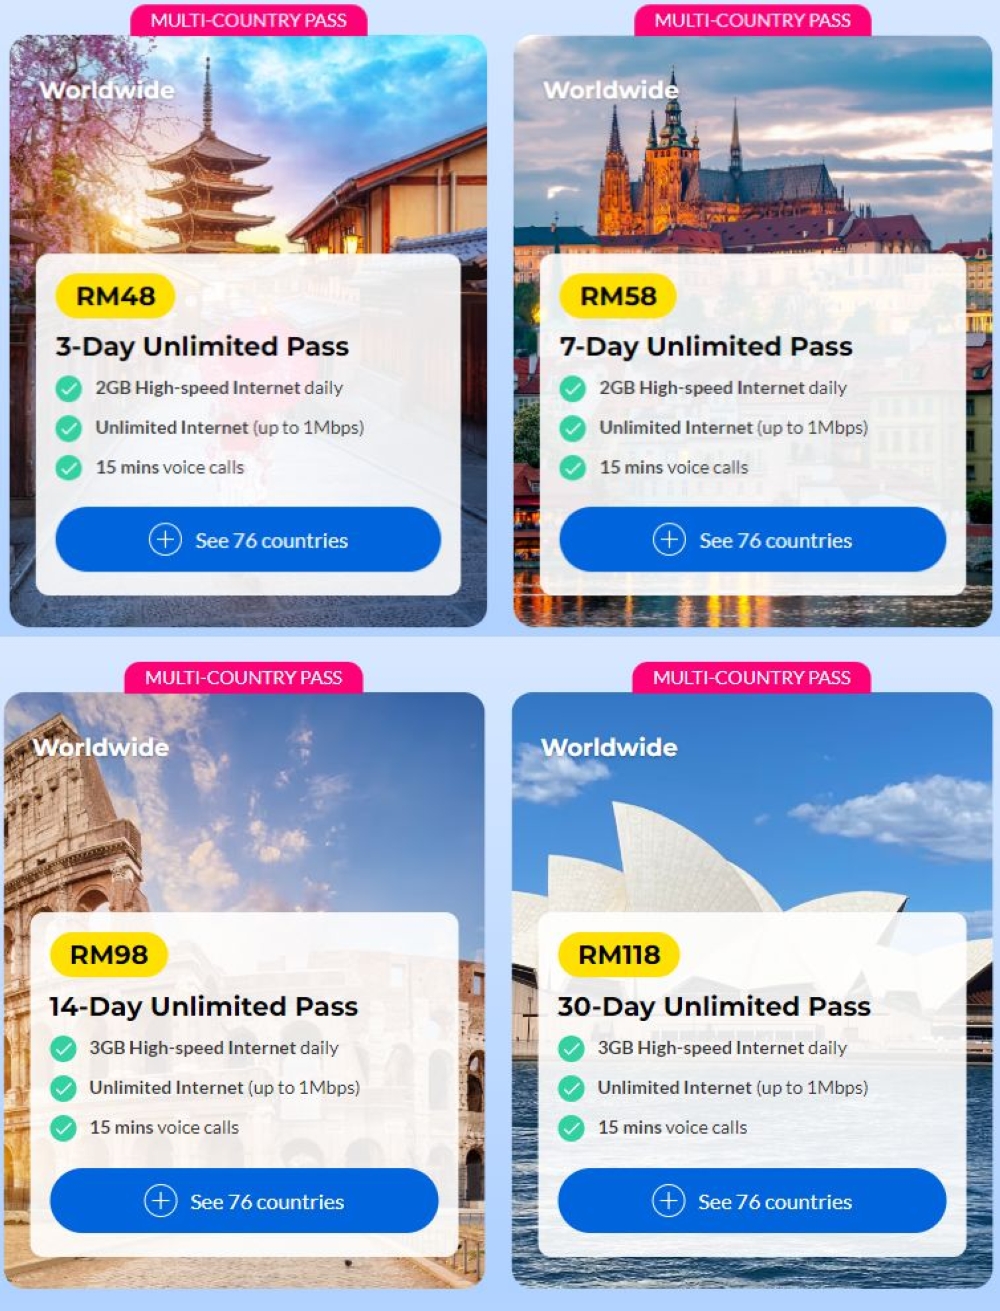Click the Colosseum Worldwide card image
The width and height of the screenshot is (1000, 1311).
pos(244,800)
